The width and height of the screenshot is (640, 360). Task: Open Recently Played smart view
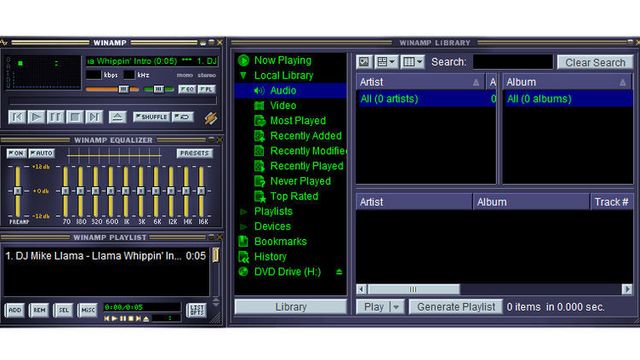click(307, 166)
